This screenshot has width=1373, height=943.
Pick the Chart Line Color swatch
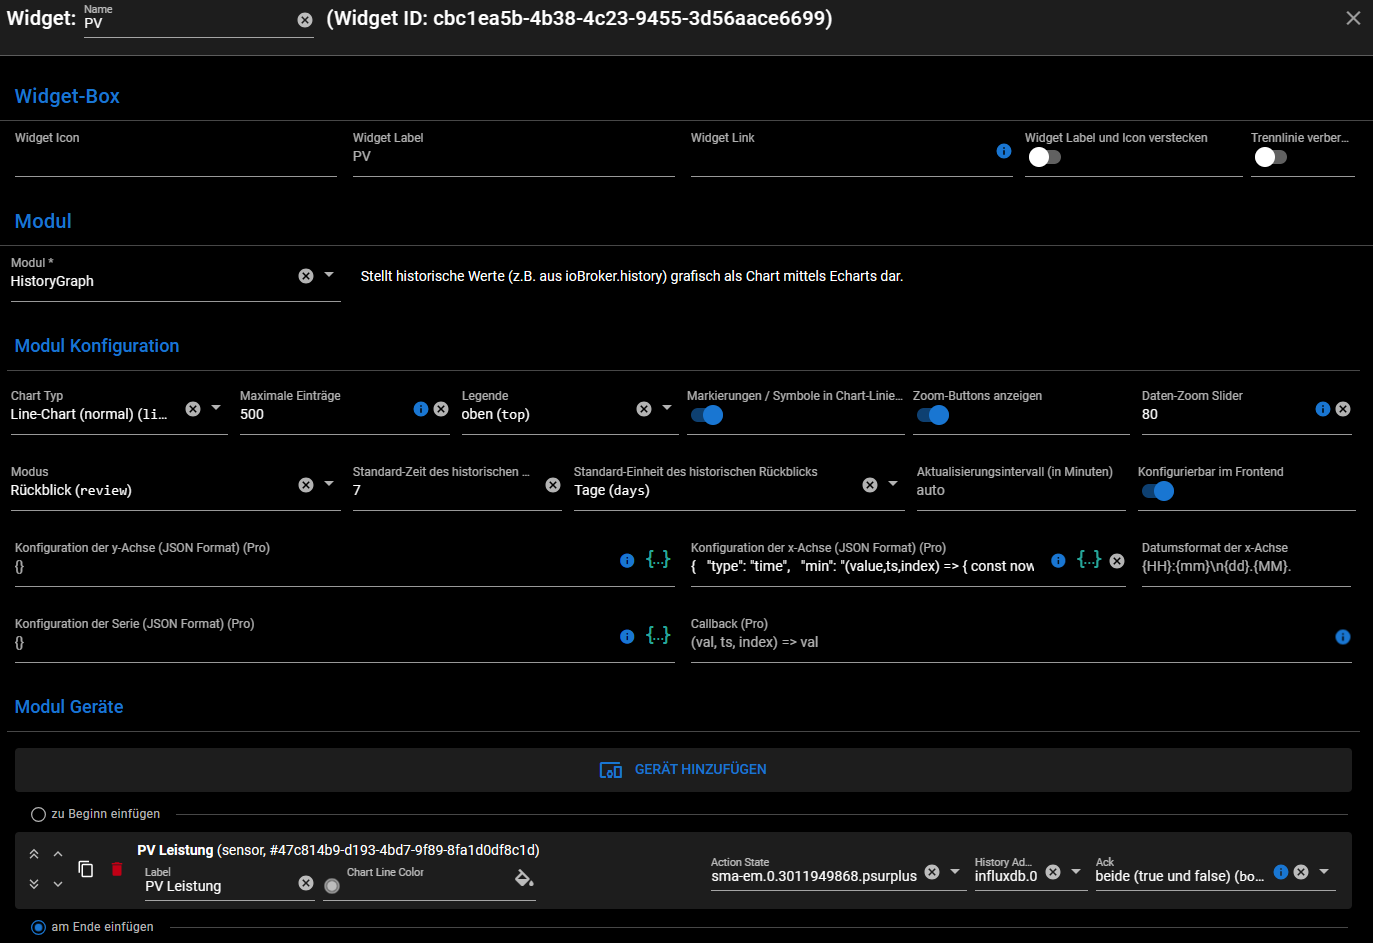pyautogui.click(x=332, y=886)
